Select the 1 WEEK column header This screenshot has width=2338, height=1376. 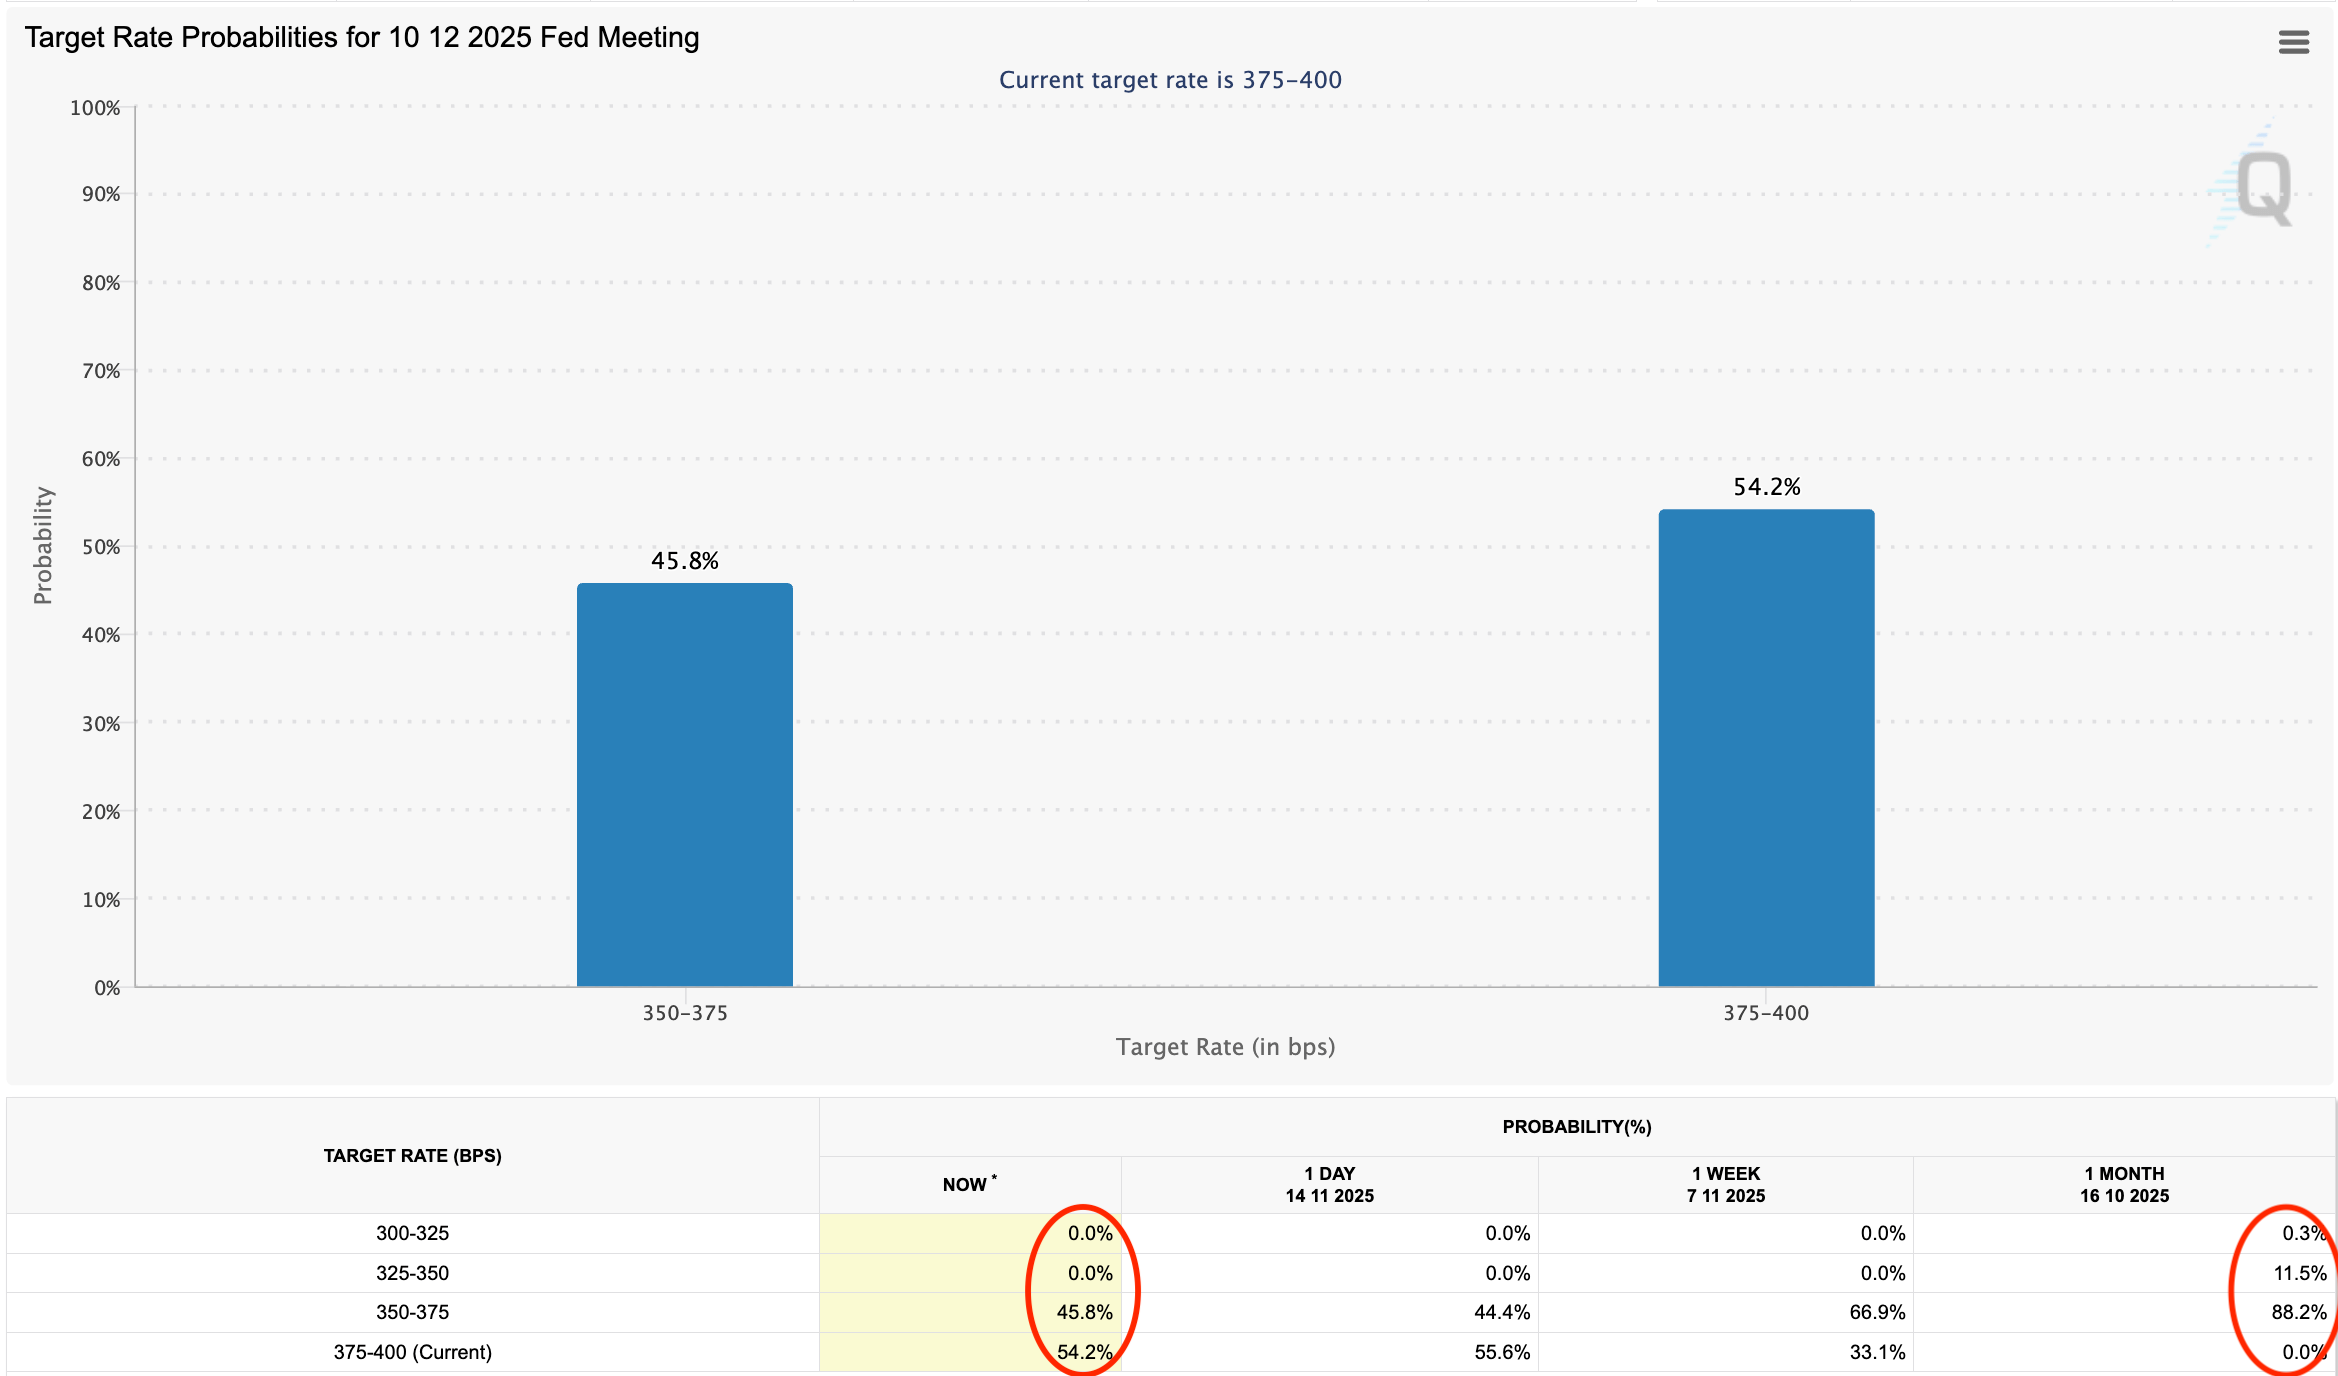pyautogui.click(x=1725, y=1185)
